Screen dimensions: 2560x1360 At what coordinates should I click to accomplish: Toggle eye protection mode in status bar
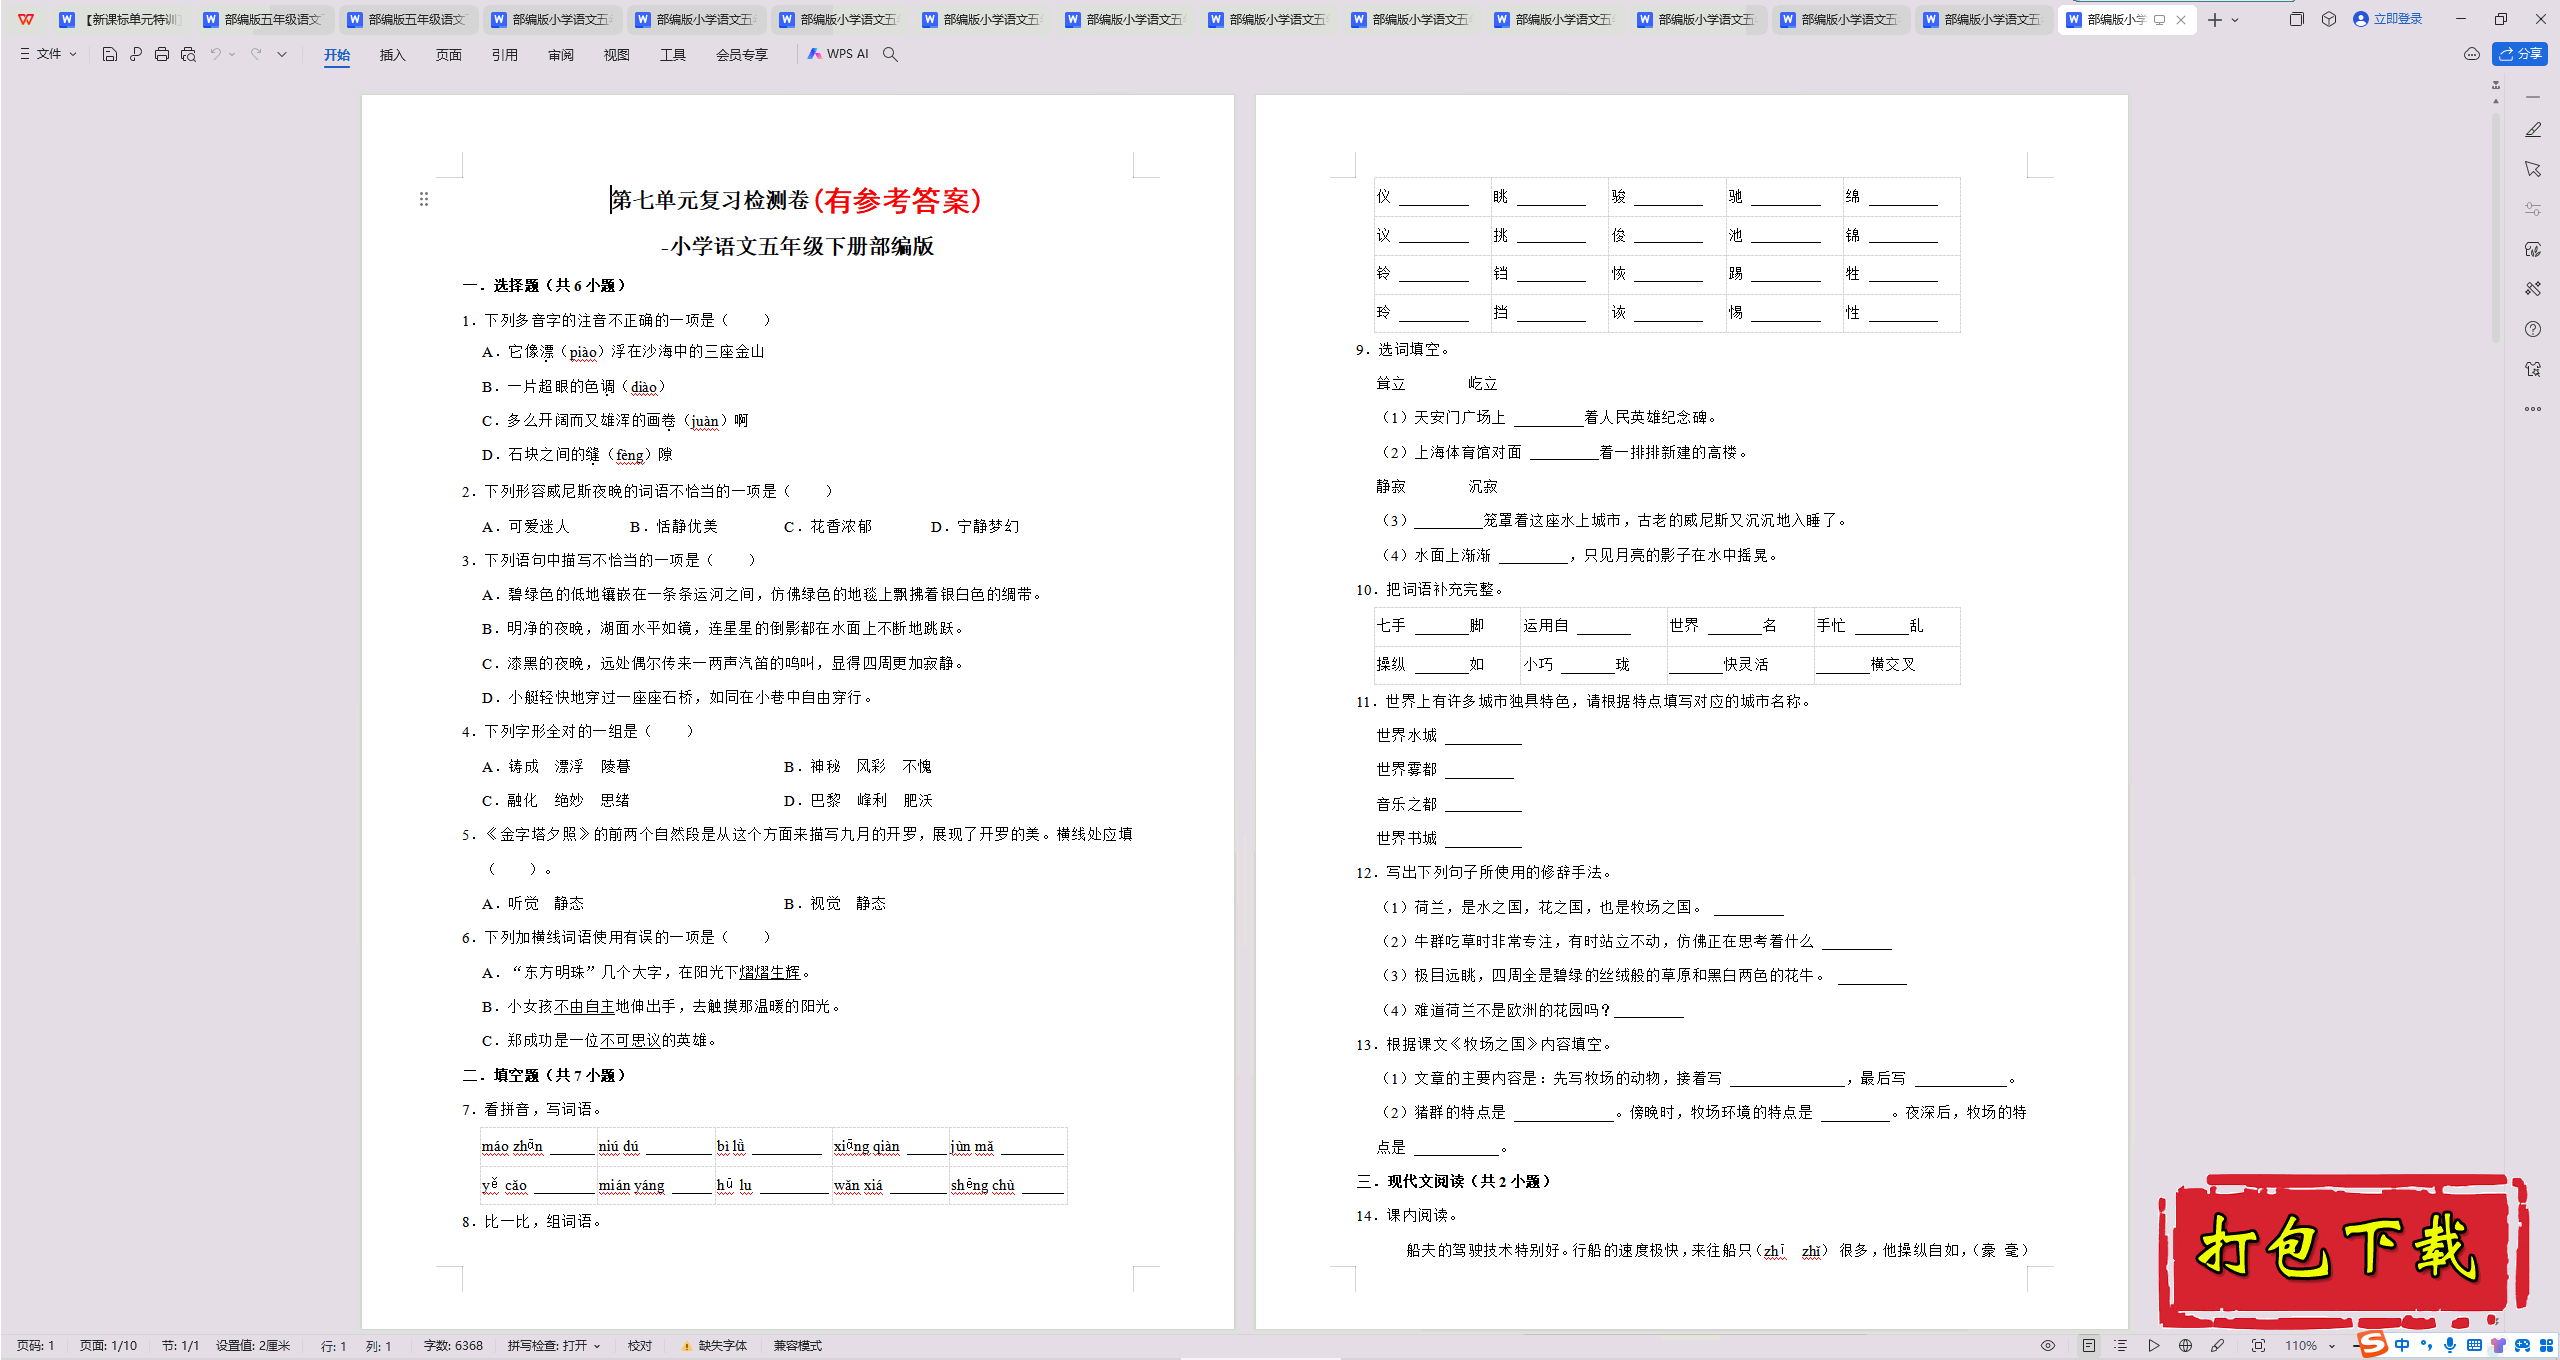coord(2048,1346)
